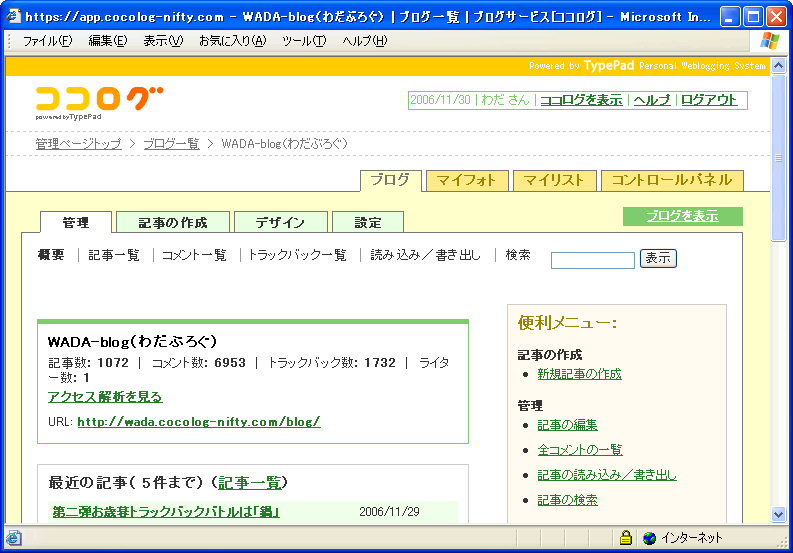Switch to the コントロールパネル tab
Screen dimensions: 793x553
671,181
